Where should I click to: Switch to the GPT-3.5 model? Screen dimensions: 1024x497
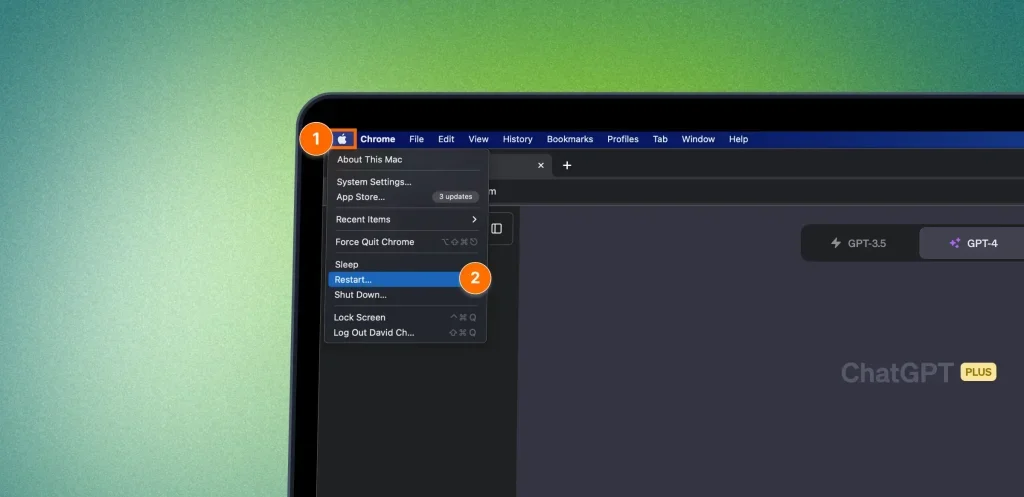click(859, 243)
